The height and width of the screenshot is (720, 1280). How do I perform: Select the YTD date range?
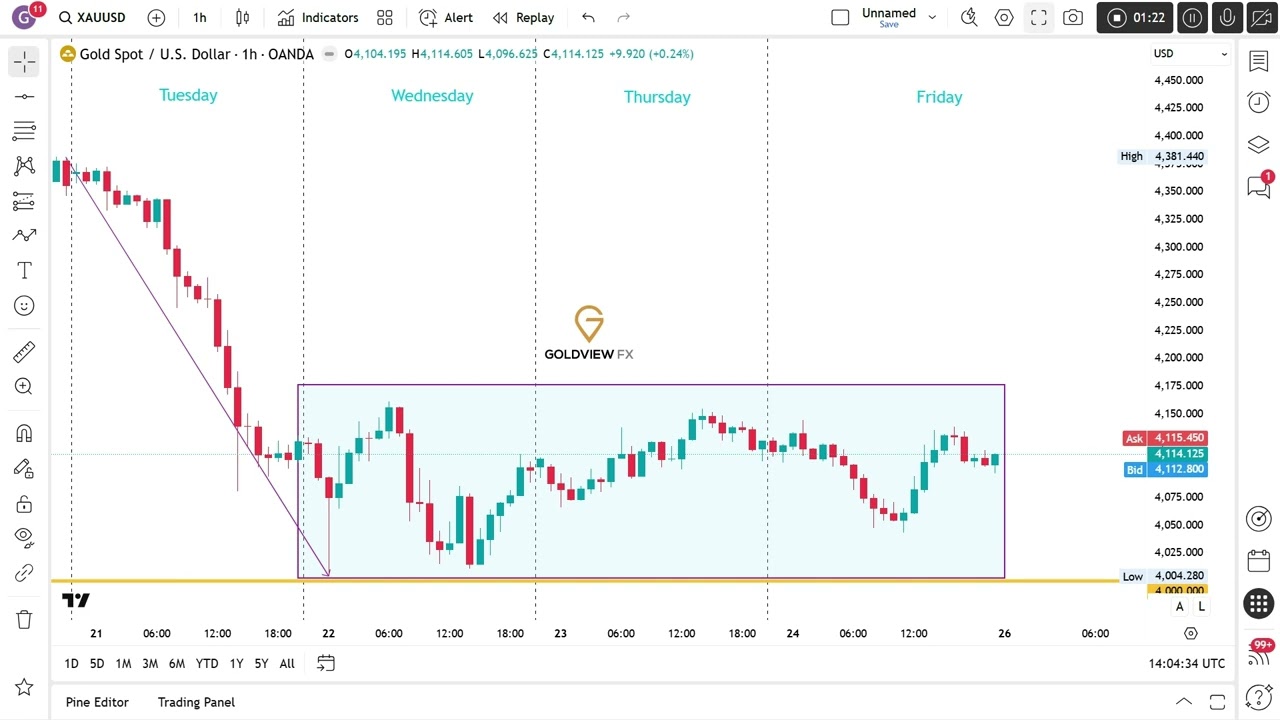[207, 664]
